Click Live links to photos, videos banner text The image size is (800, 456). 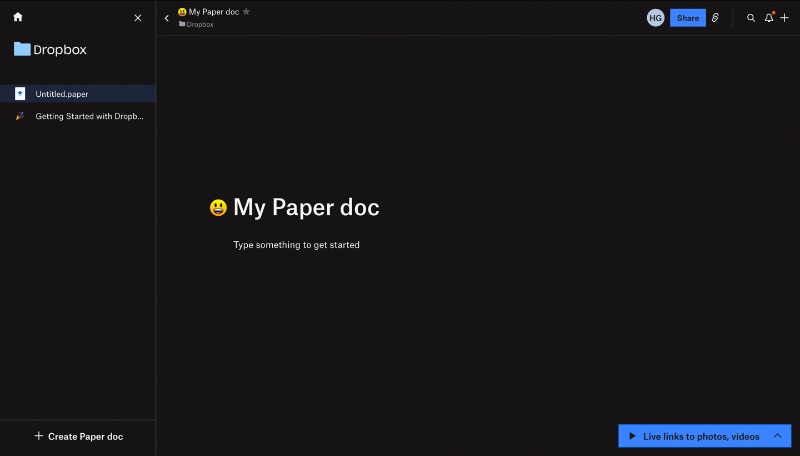pyautogui.click(x=701, y=437)
